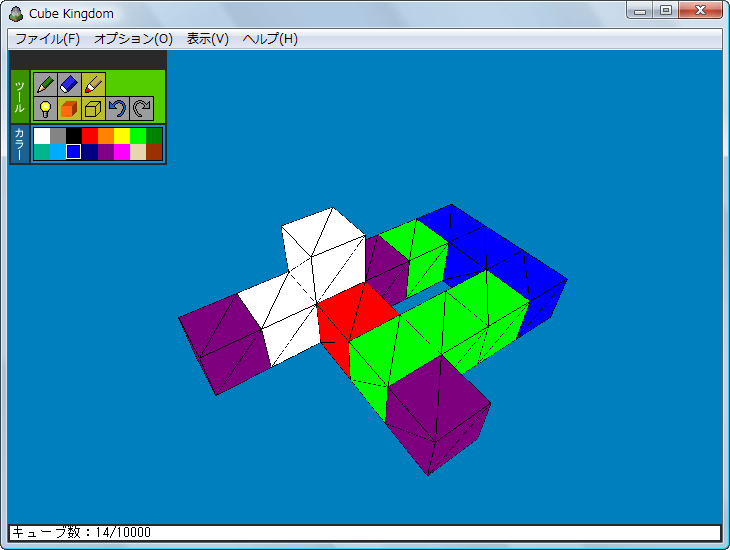Pick the beige color swatch

138,152
